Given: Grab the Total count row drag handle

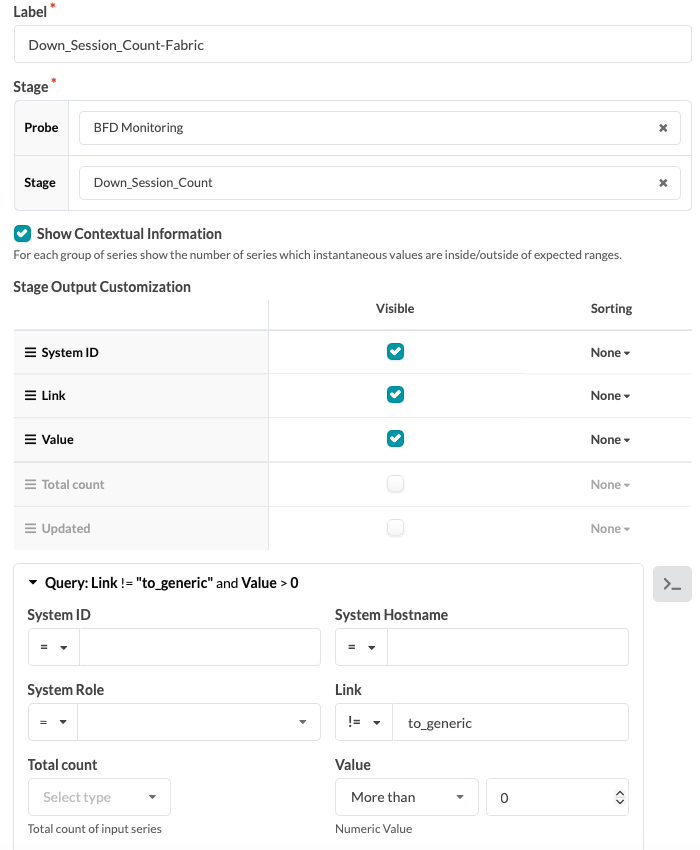Looking at the screenshot, I should coord(30,484).
